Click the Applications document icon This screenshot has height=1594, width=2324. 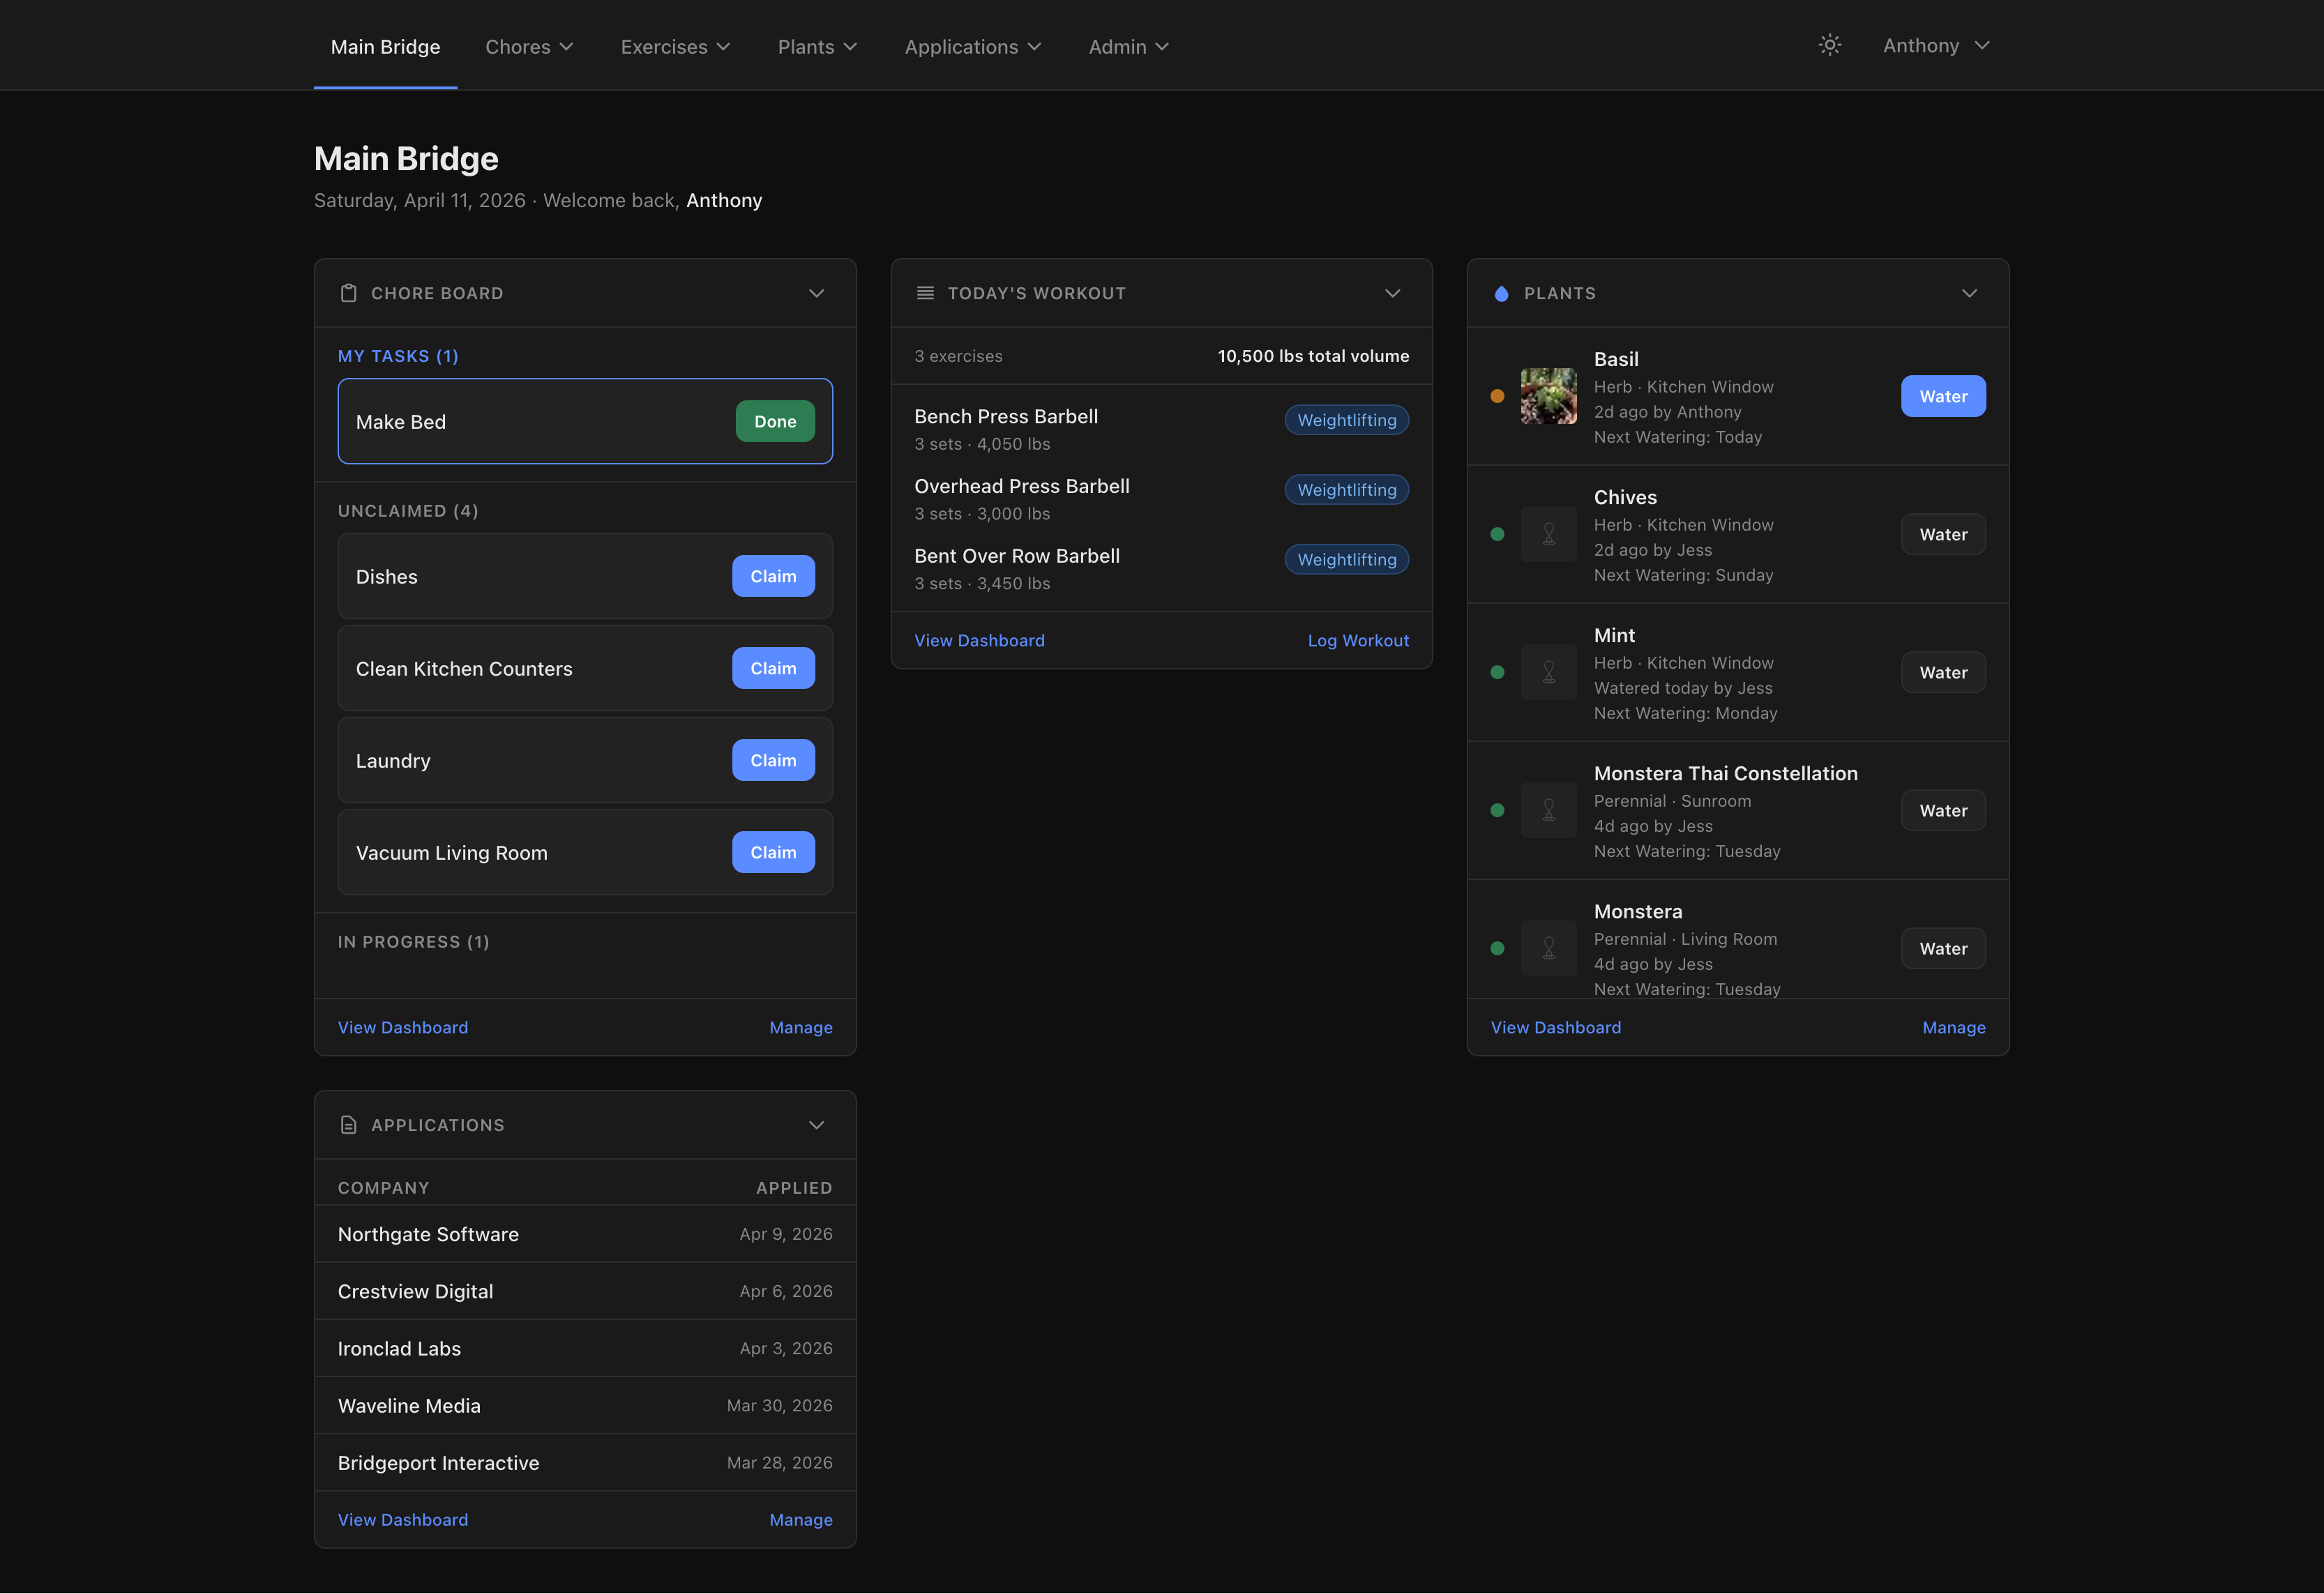348,1124
